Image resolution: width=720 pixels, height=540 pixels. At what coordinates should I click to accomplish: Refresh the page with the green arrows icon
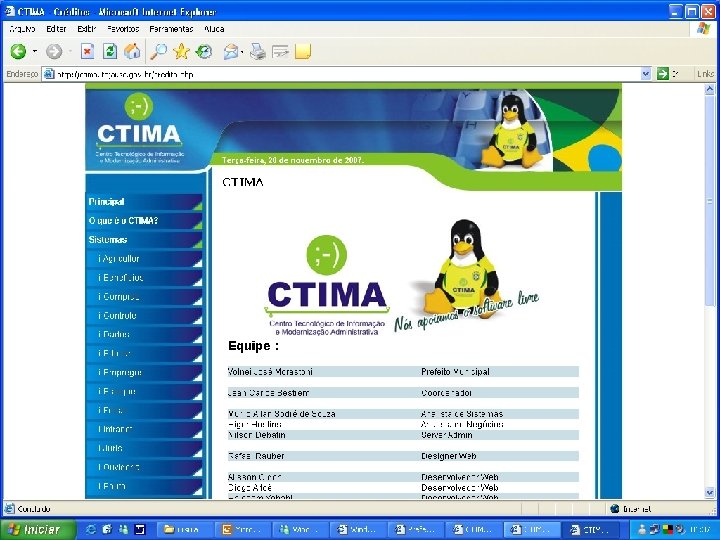110,51
